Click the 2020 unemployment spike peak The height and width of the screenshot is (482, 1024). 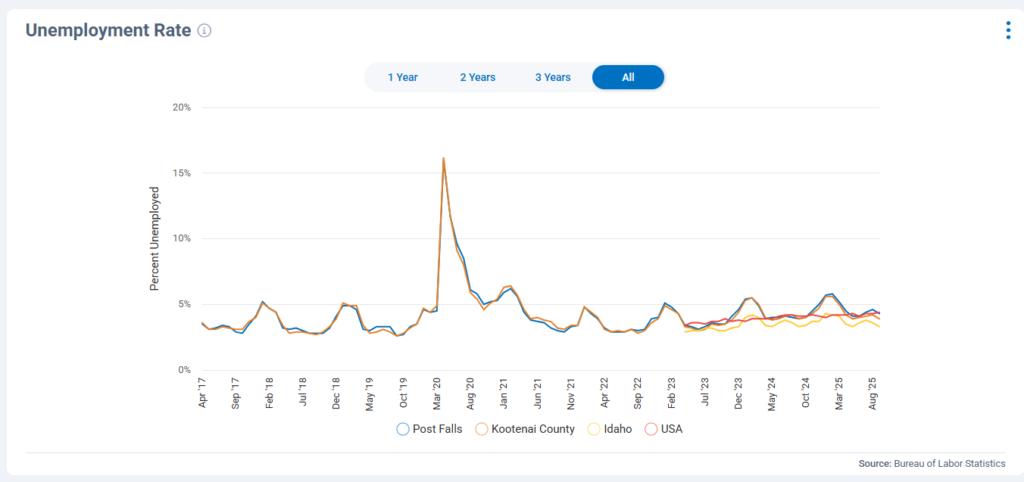[x=443, y=158]
